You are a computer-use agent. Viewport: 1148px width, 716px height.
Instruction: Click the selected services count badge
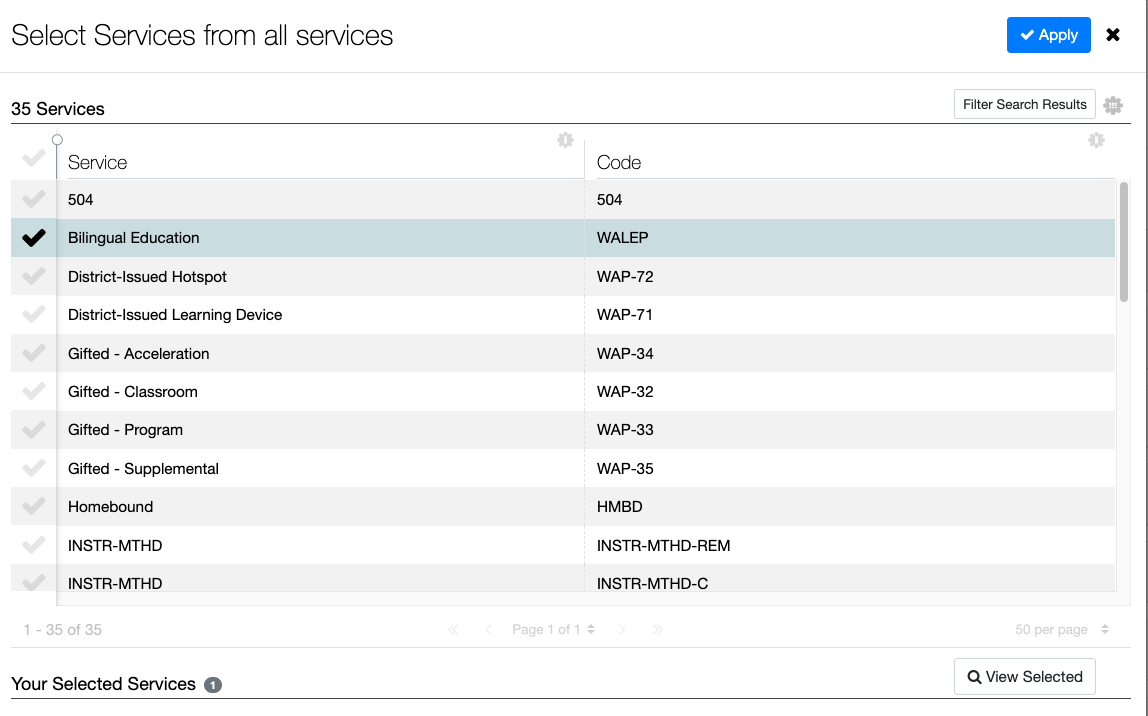point(213,685)
